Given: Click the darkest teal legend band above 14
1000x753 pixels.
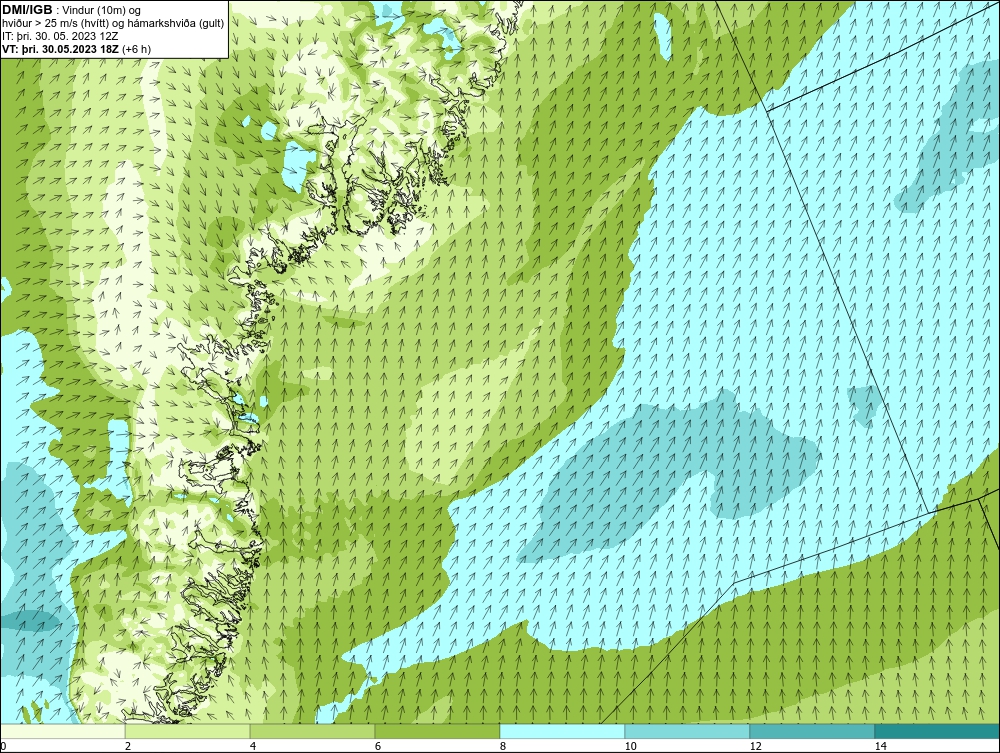Looking at the screenshot, I should click(938, 731).
